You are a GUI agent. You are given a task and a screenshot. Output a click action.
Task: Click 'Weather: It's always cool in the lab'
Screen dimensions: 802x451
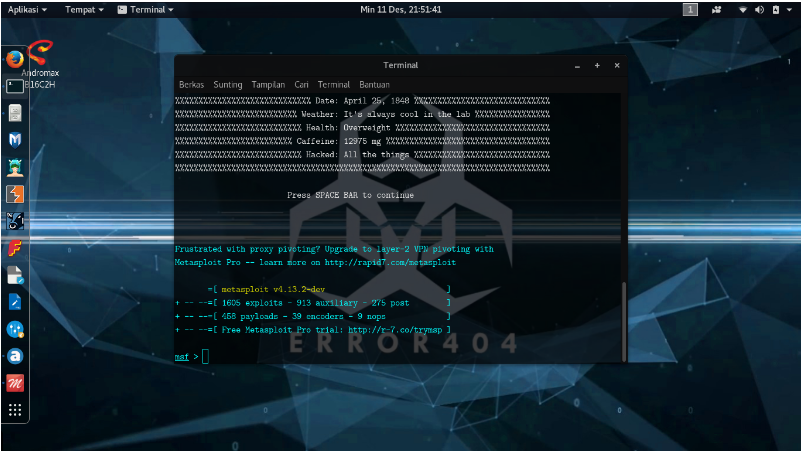[x=386, y=114]
